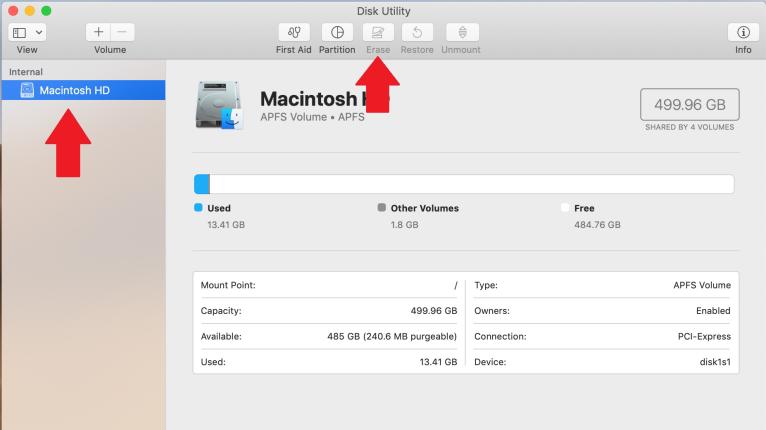Click the Erase toolbar icon
Image resolution: width=766 pixels, height=430 pixels.
point(378,33)
